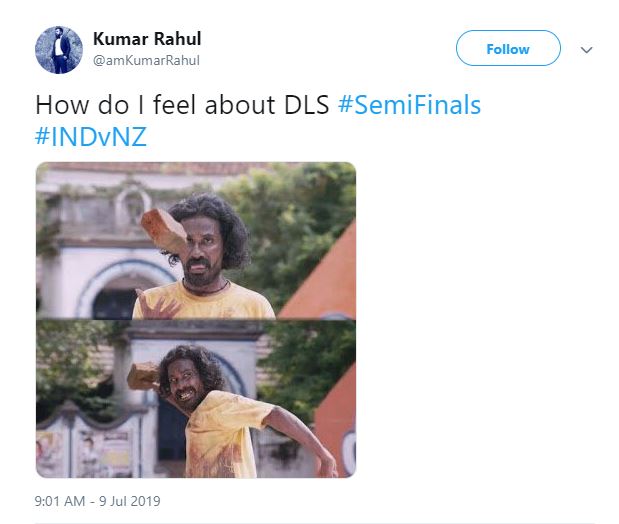Click the Follow button
Viewport: 619px width, 524px height.
[x=507, y=48]
